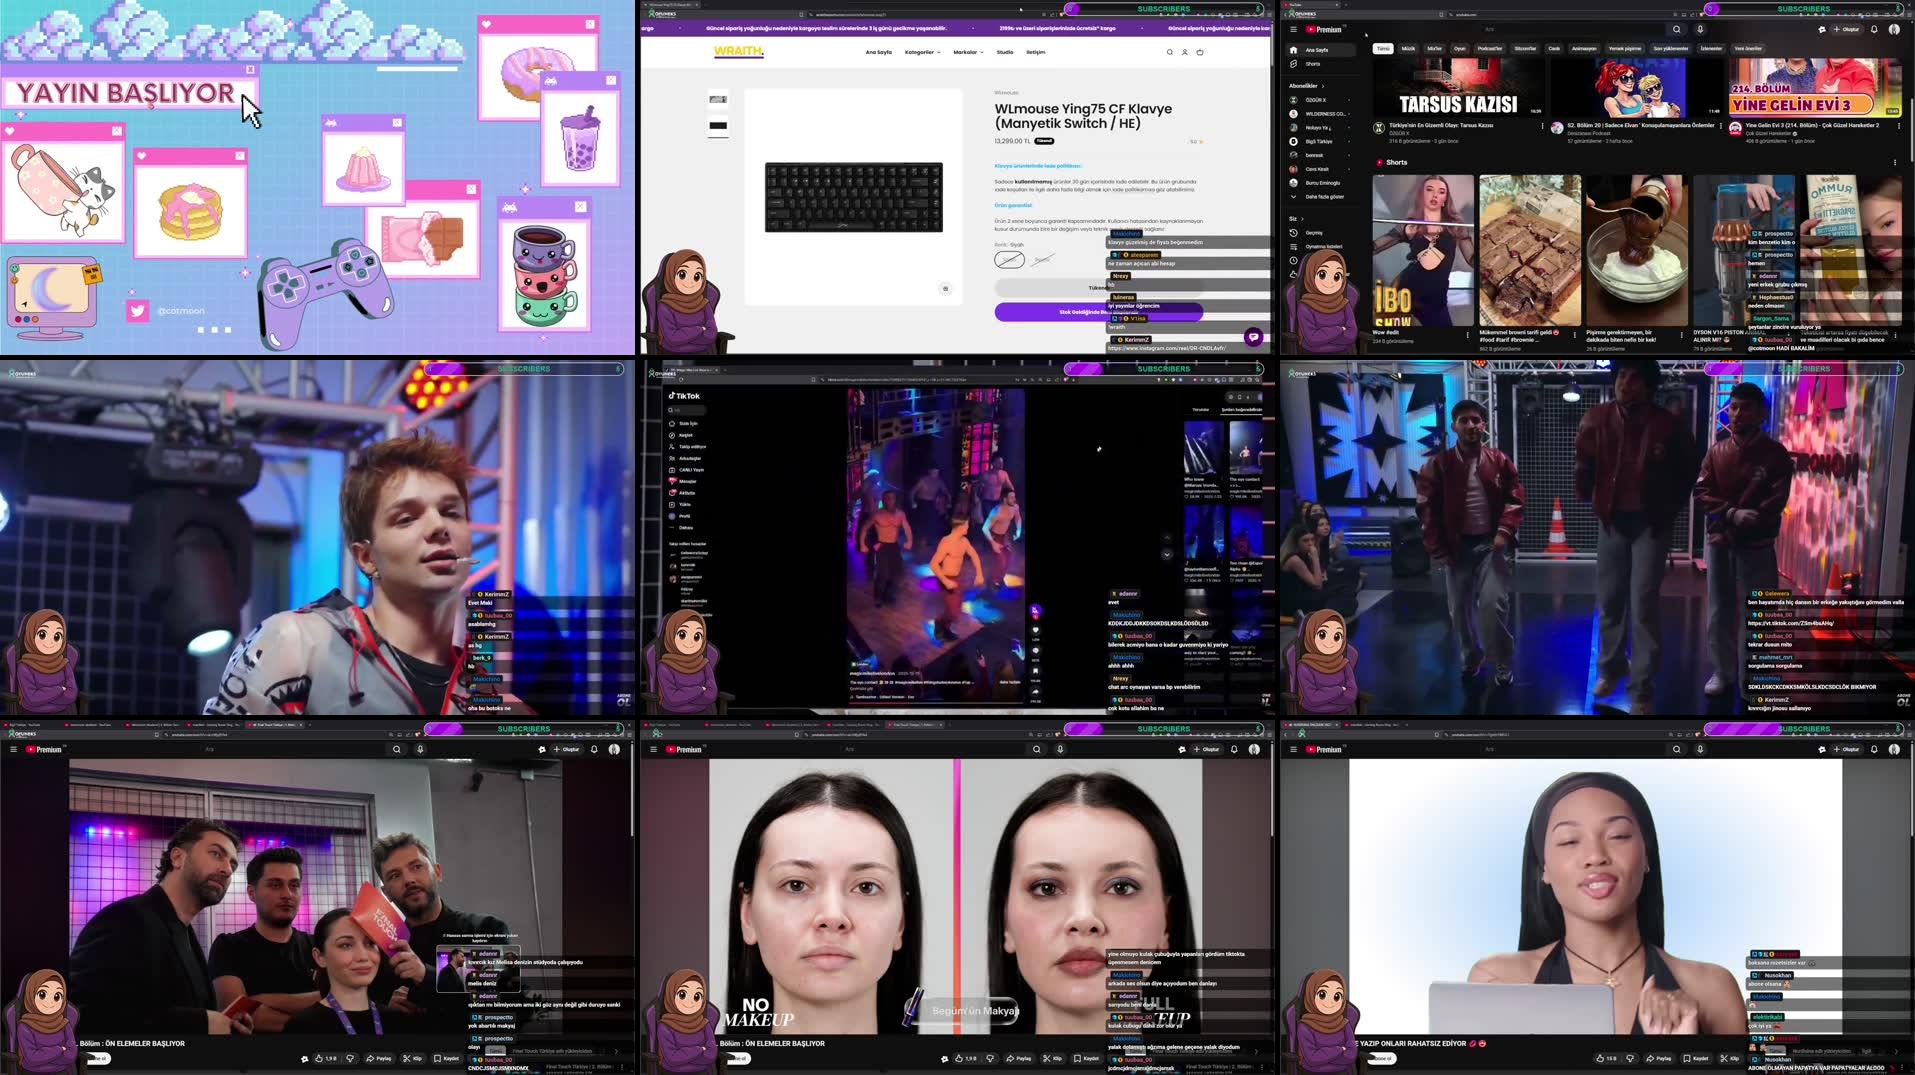The image size is (1915, 1075).
Task: Expand 'Daha fazla göster' in YouTube subscriptions
Action: (1325, 197)
